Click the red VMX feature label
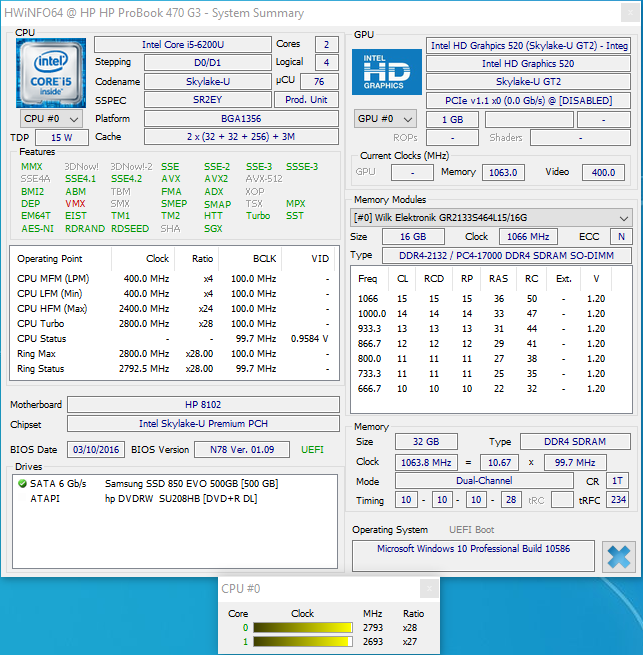The width and height of the screenshot is (643, 655). pyautogui.click(x=75, y=204)
